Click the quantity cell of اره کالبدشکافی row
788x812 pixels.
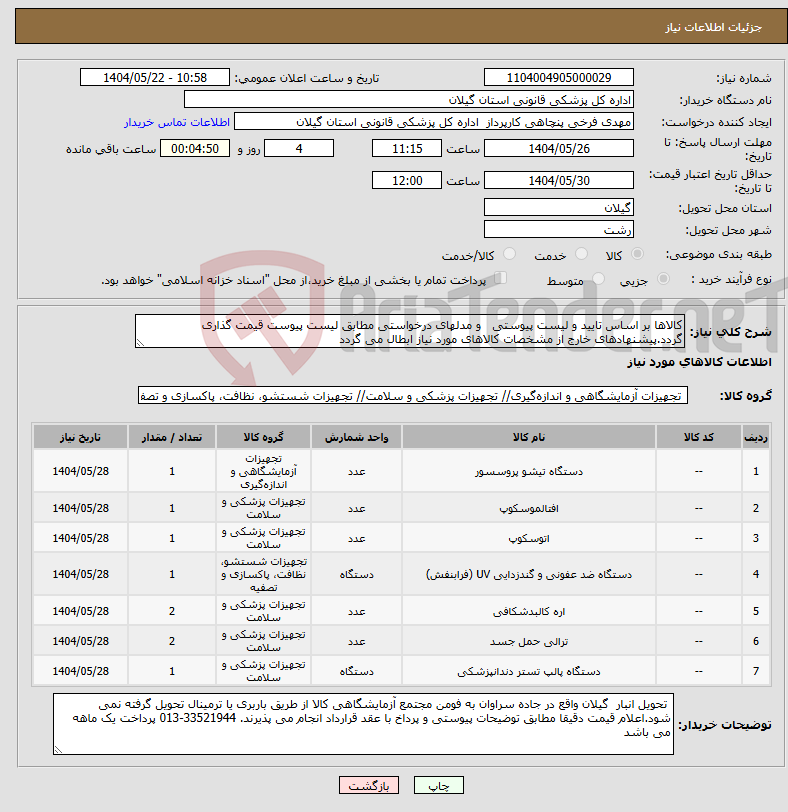coord(172,611)
